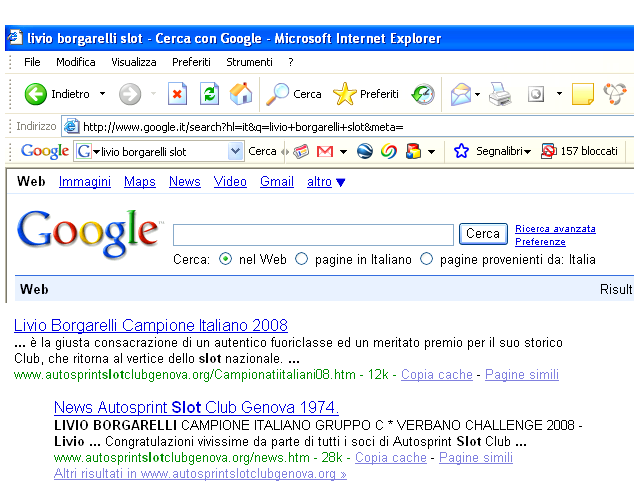Click the blue globe icon on Google toolbar

click(365, 151)
